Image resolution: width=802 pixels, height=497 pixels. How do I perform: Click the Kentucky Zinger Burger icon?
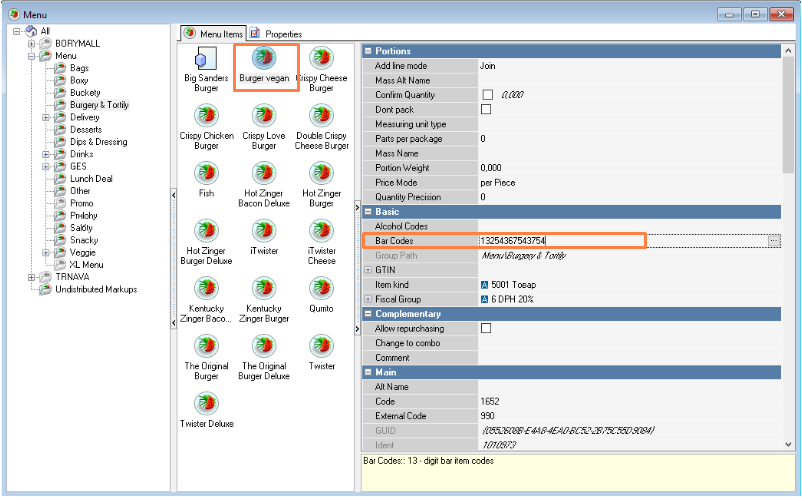point(264,289)
